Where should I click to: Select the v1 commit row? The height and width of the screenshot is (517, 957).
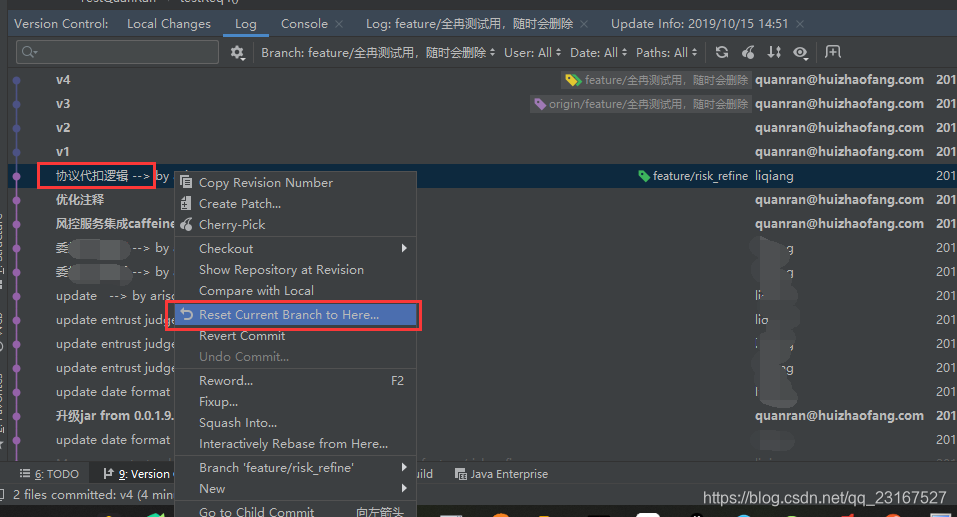point(482,151)
